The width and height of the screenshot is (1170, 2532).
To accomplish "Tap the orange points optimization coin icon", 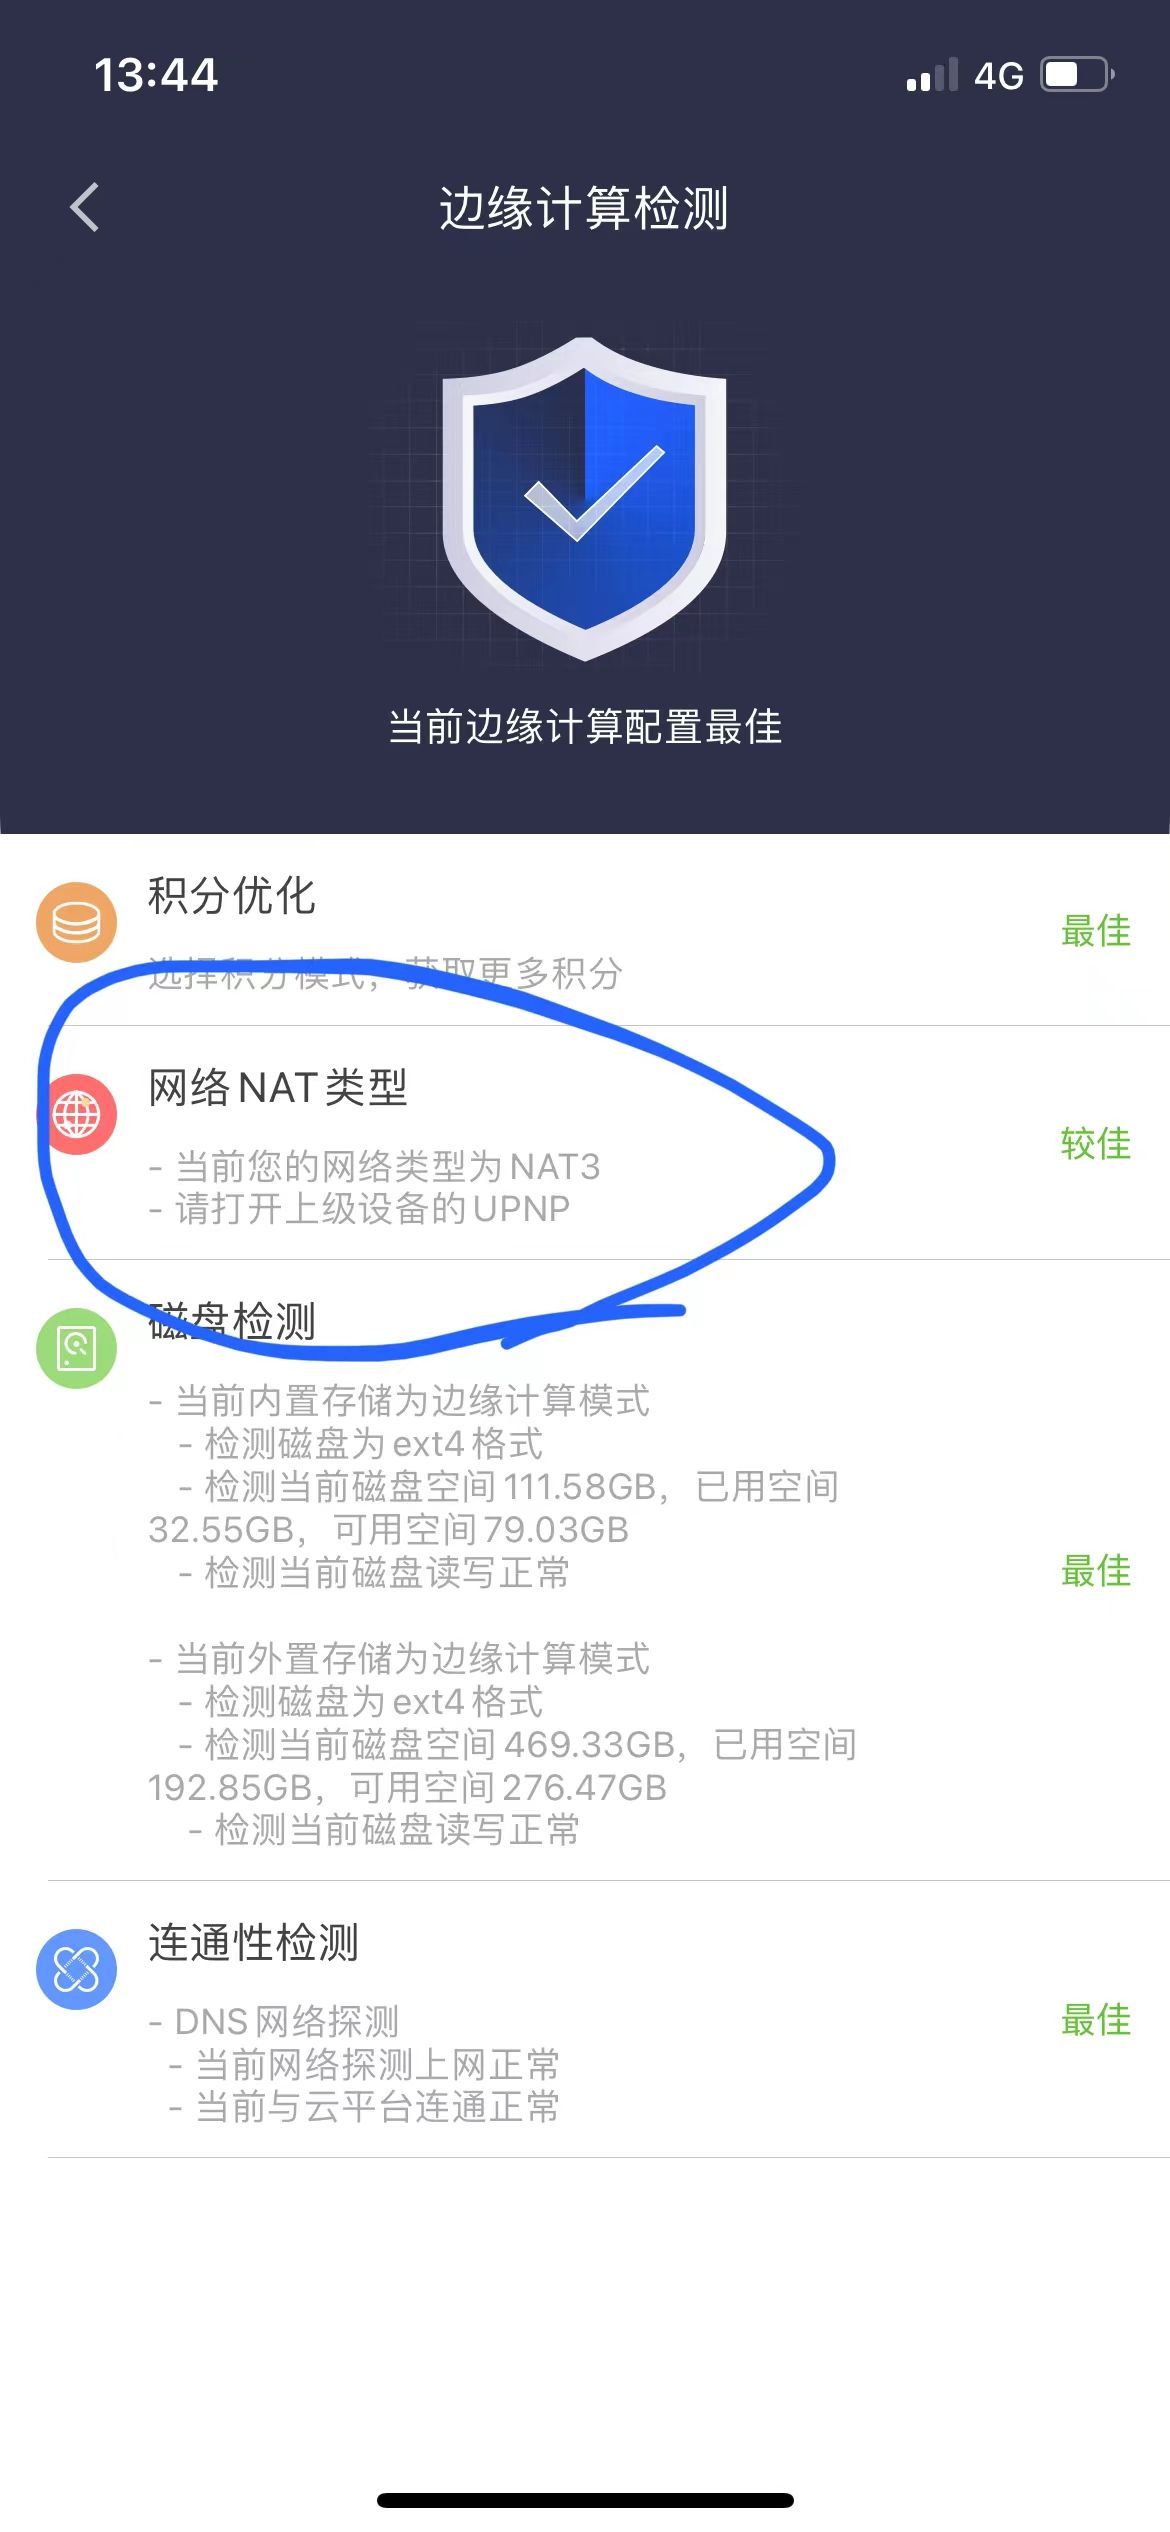I will coord(76,922).
